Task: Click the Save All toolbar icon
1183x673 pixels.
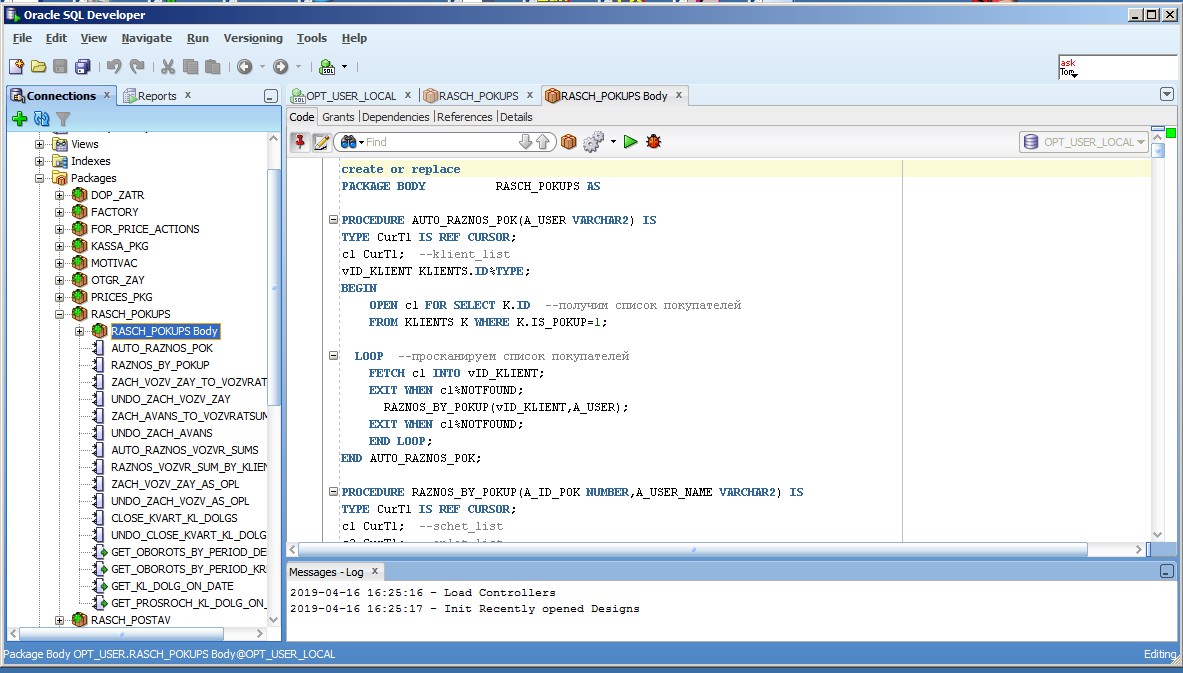Action: click(x=82, y=67)
